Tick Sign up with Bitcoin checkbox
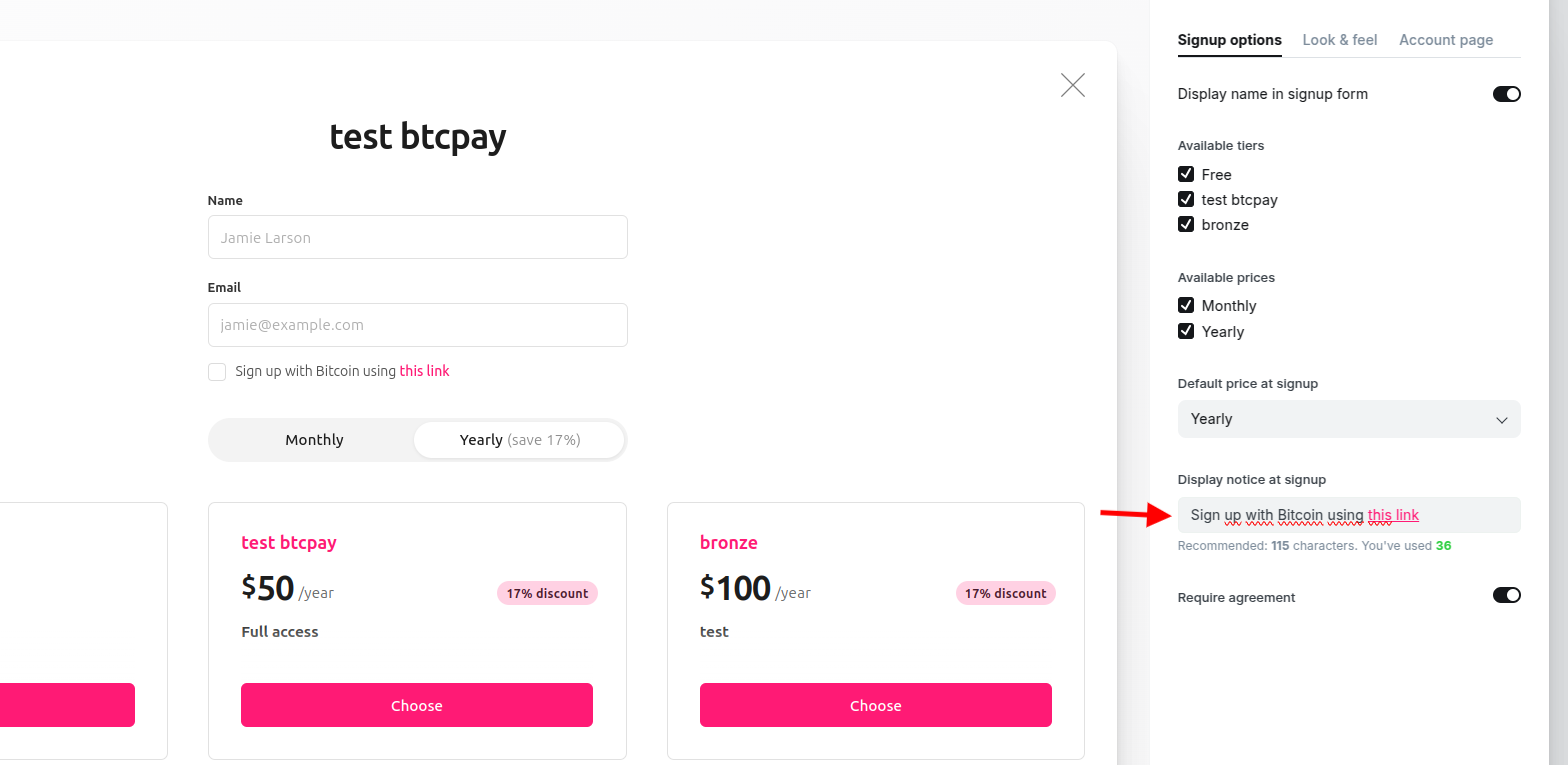Screen dimensions: 1568x765 [217, 371]
